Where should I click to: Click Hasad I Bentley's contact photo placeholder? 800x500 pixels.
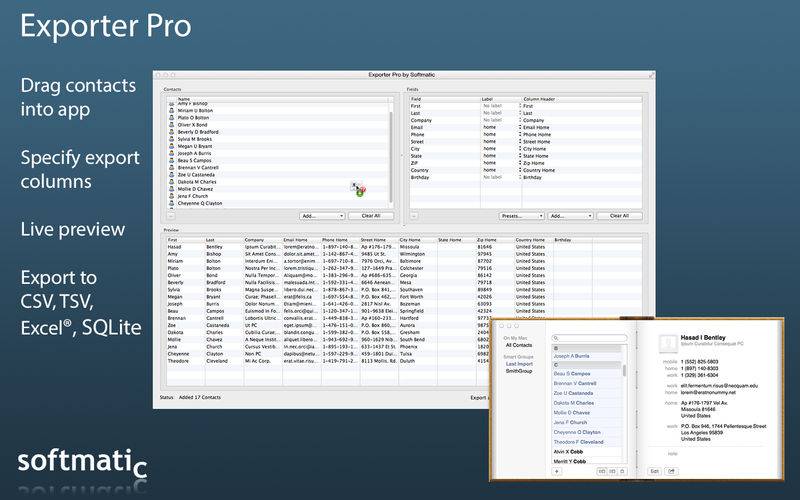(668, 343)
